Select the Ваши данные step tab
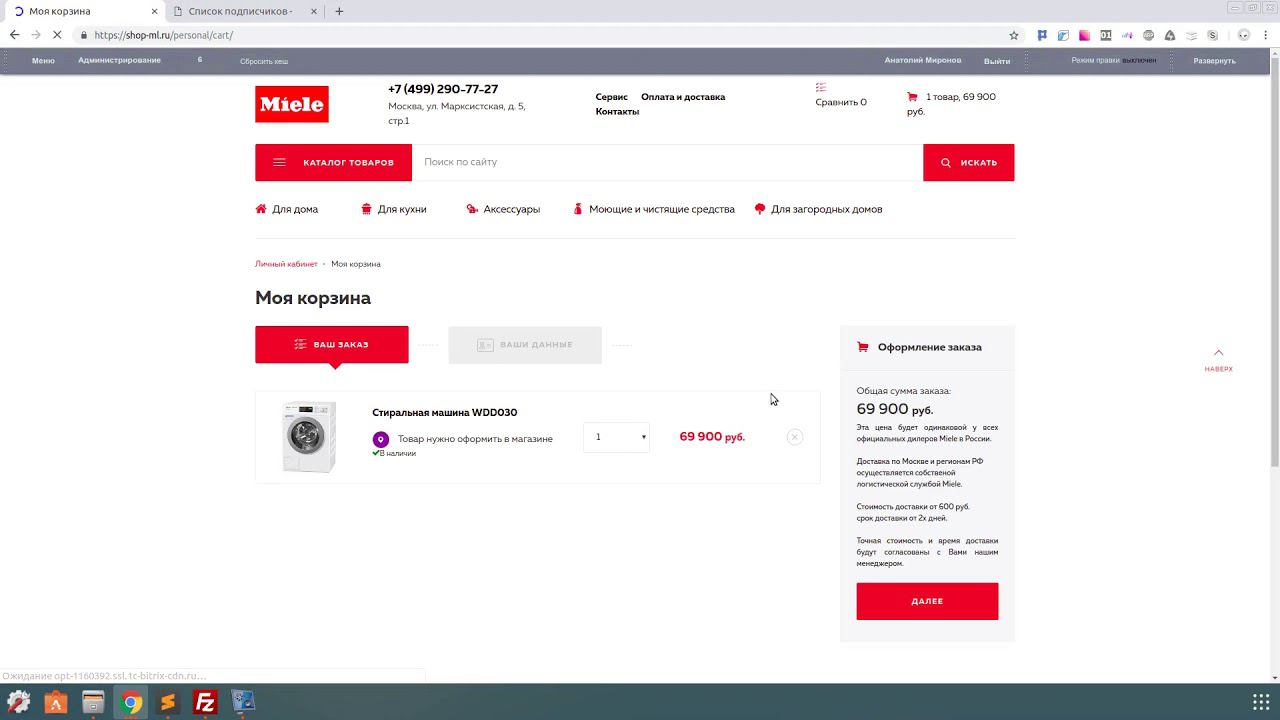1280x720 pixels. [x=525, y=345]
